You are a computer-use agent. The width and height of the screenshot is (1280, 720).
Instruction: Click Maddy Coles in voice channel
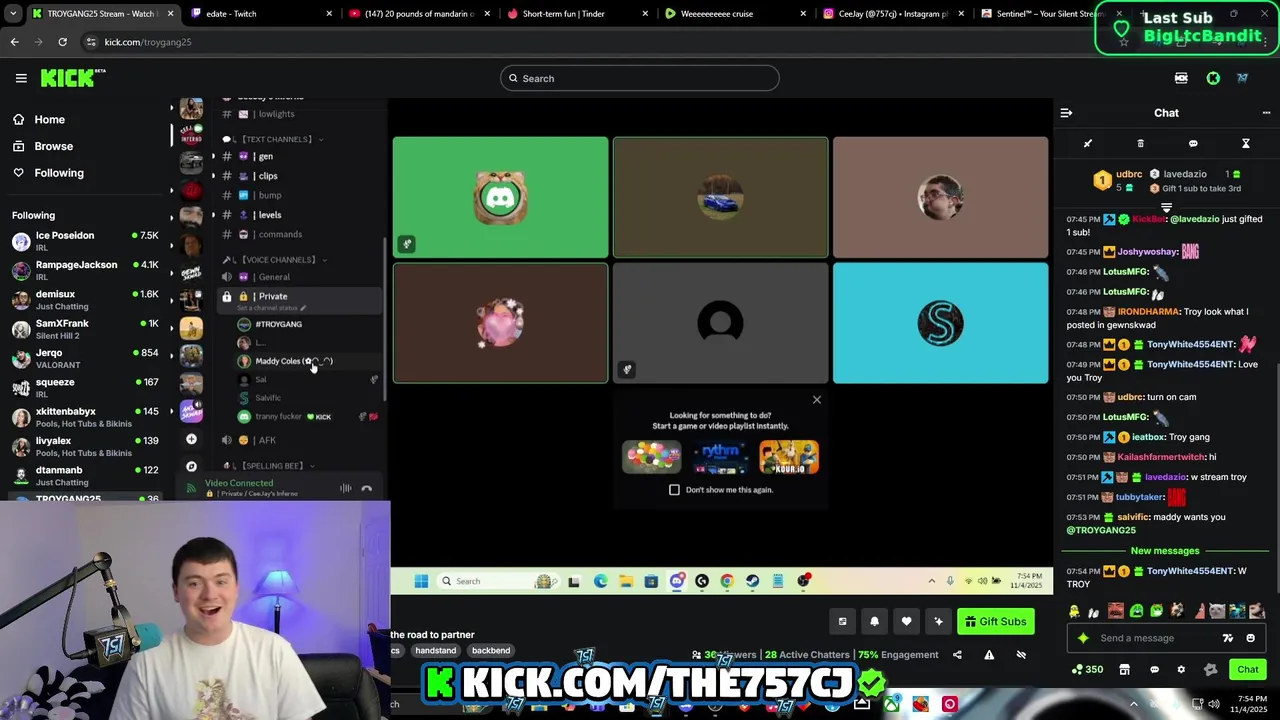coord(306,361)
